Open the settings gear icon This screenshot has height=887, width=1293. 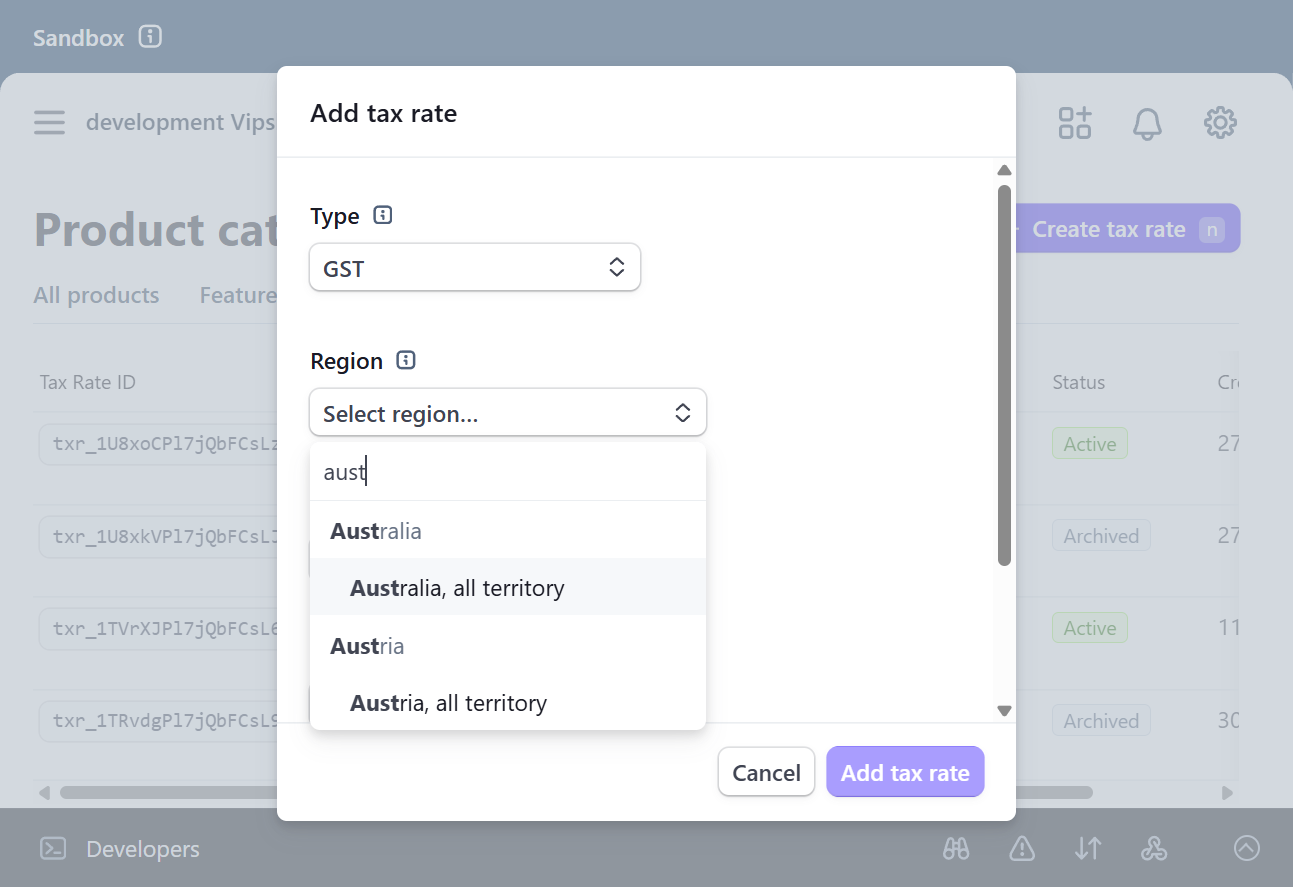(x=1220, y=123)
